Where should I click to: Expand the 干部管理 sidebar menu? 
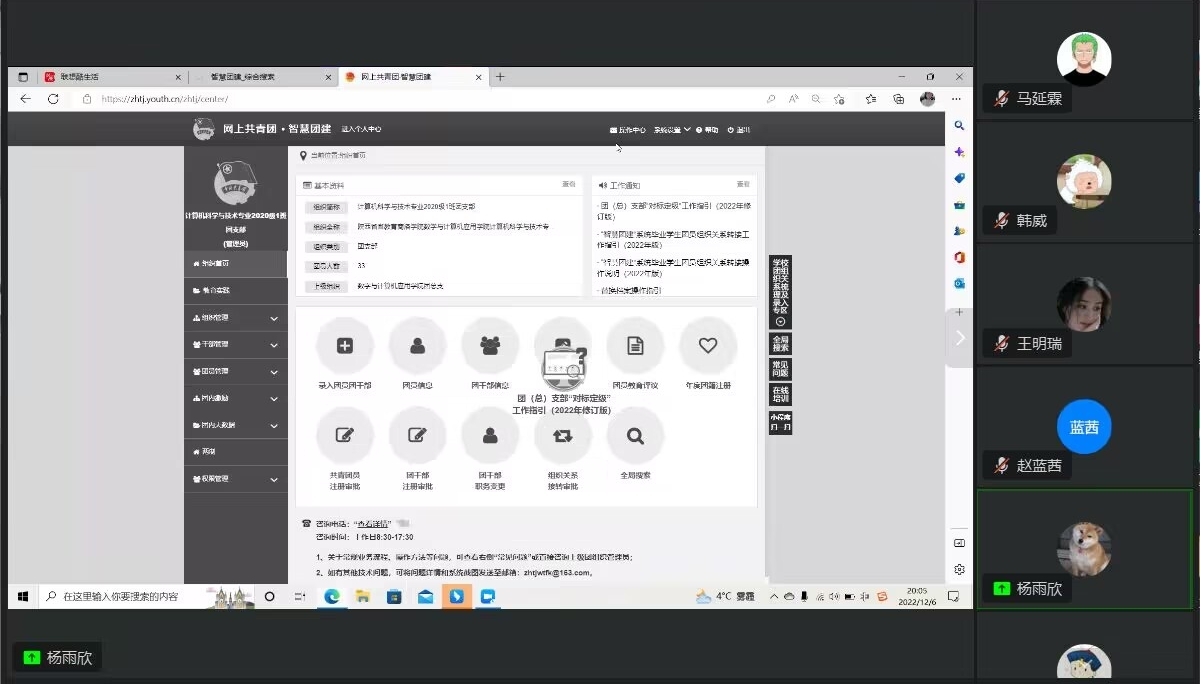(x=236, y=345)
